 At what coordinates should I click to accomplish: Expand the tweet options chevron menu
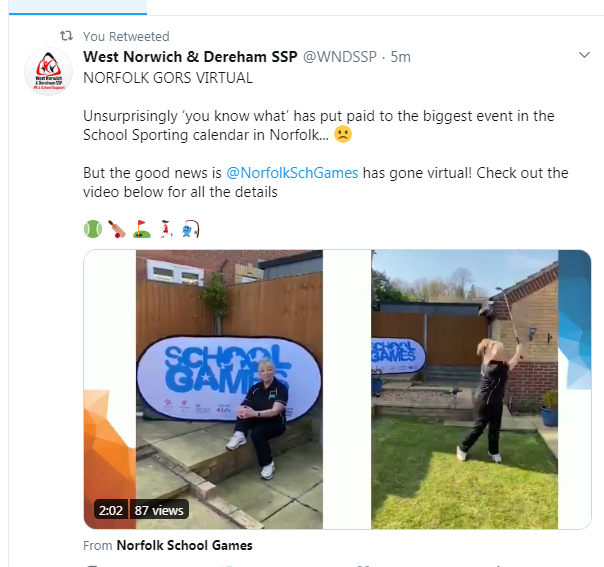(x=584, y=55)
